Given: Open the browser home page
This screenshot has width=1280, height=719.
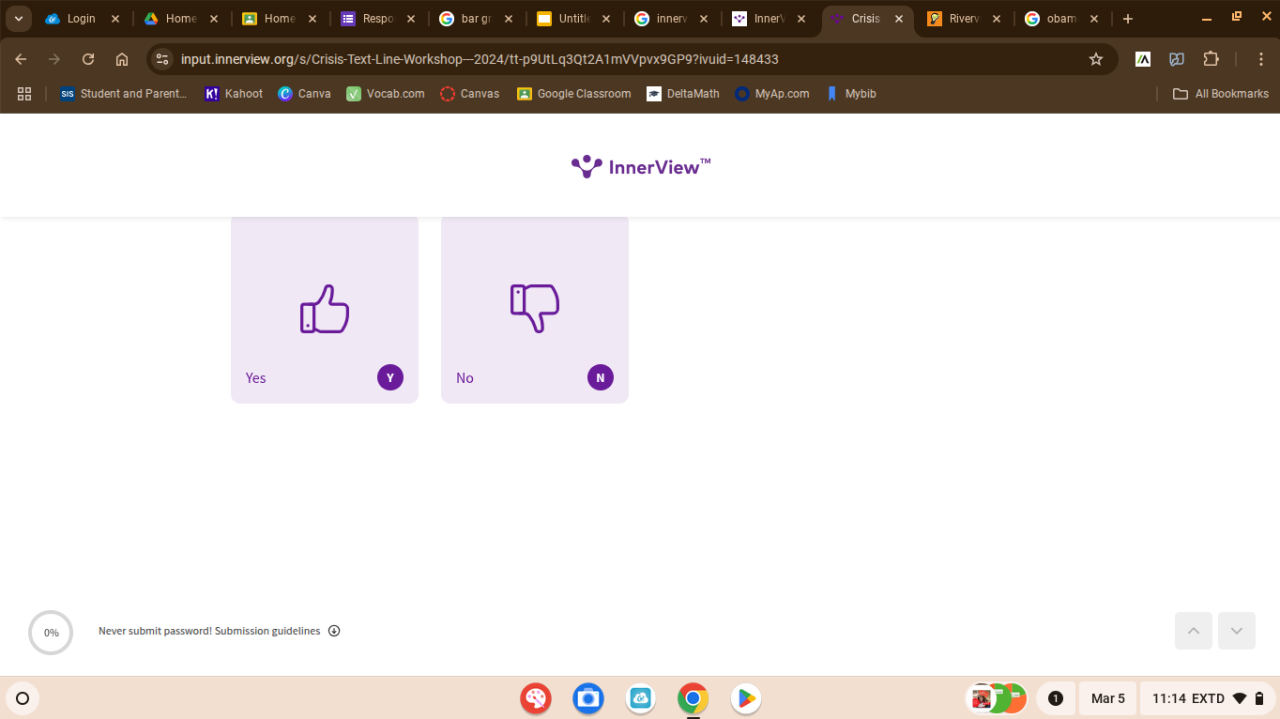Looking at the screenshot, I should click(122, 59).
